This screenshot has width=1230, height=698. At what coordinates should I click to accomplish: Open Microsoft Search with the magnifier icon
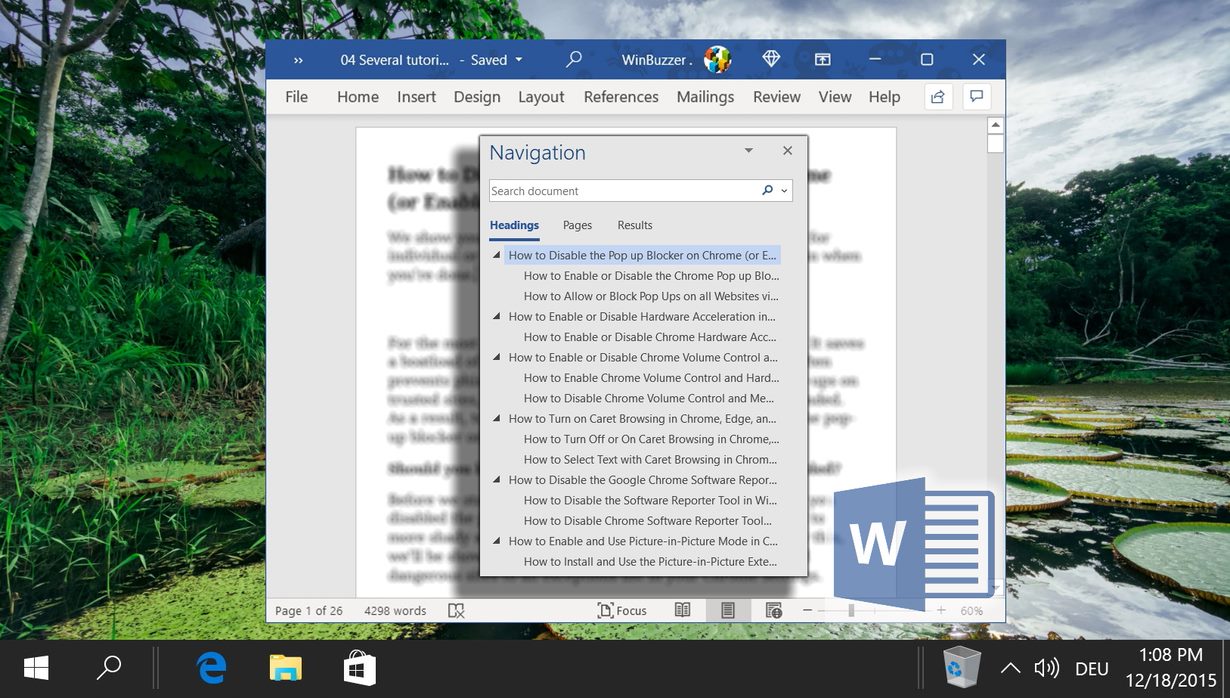(574, 59)
